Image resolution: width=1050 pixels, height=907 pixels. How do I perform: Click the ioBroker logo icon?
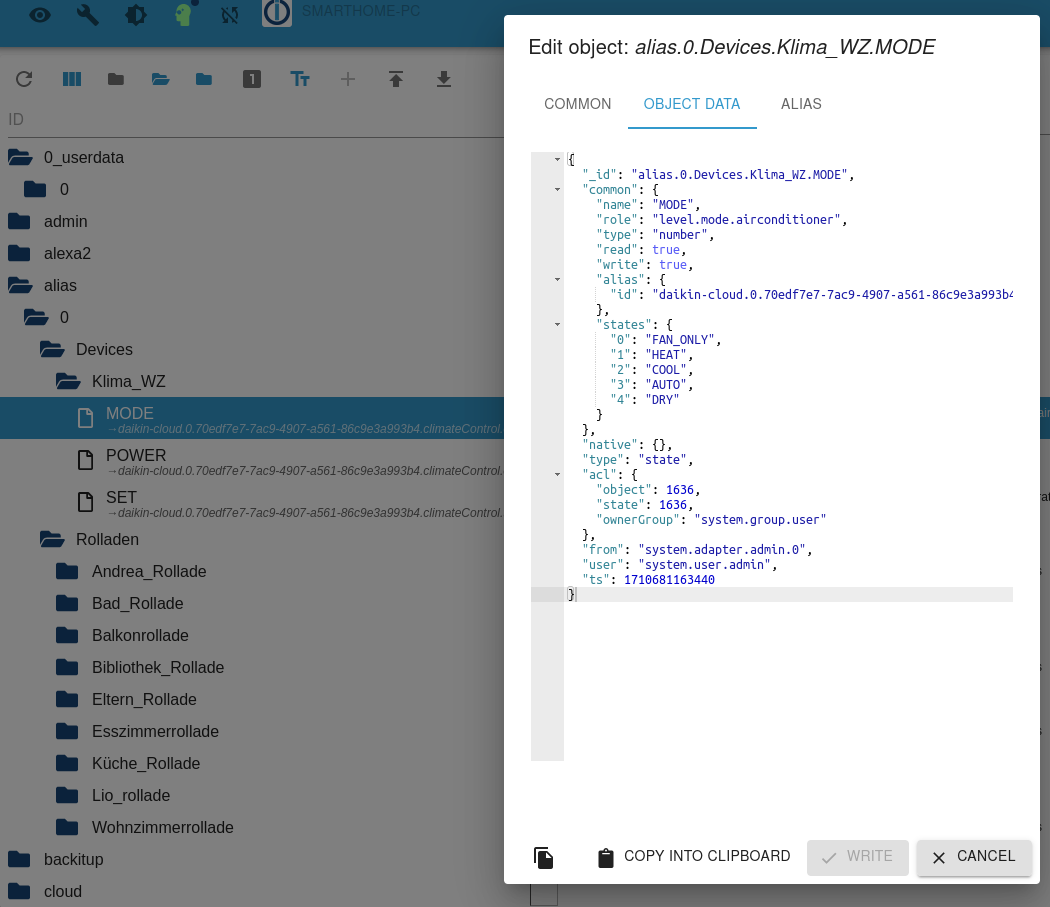point(277,13)
